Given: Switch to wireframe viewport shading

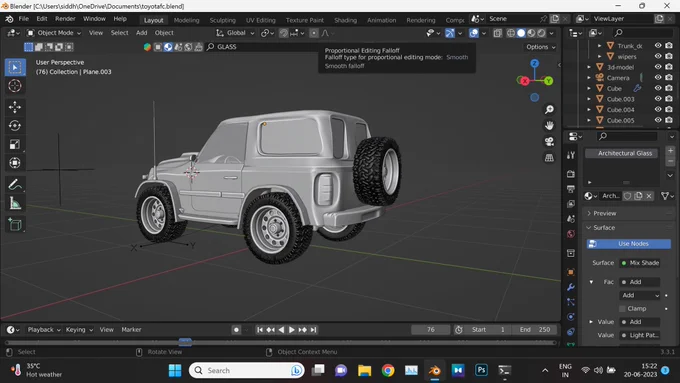Looking at the screenshot, I should (511, 33).
